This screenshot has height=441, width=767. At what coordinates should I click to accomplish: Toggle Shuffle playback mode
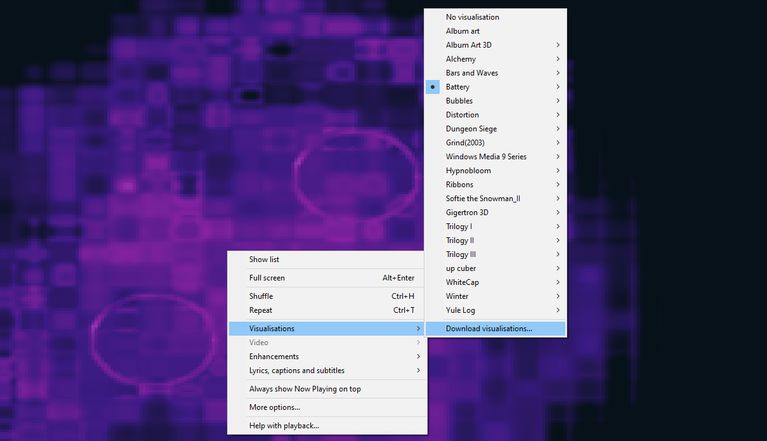(261, 296)
